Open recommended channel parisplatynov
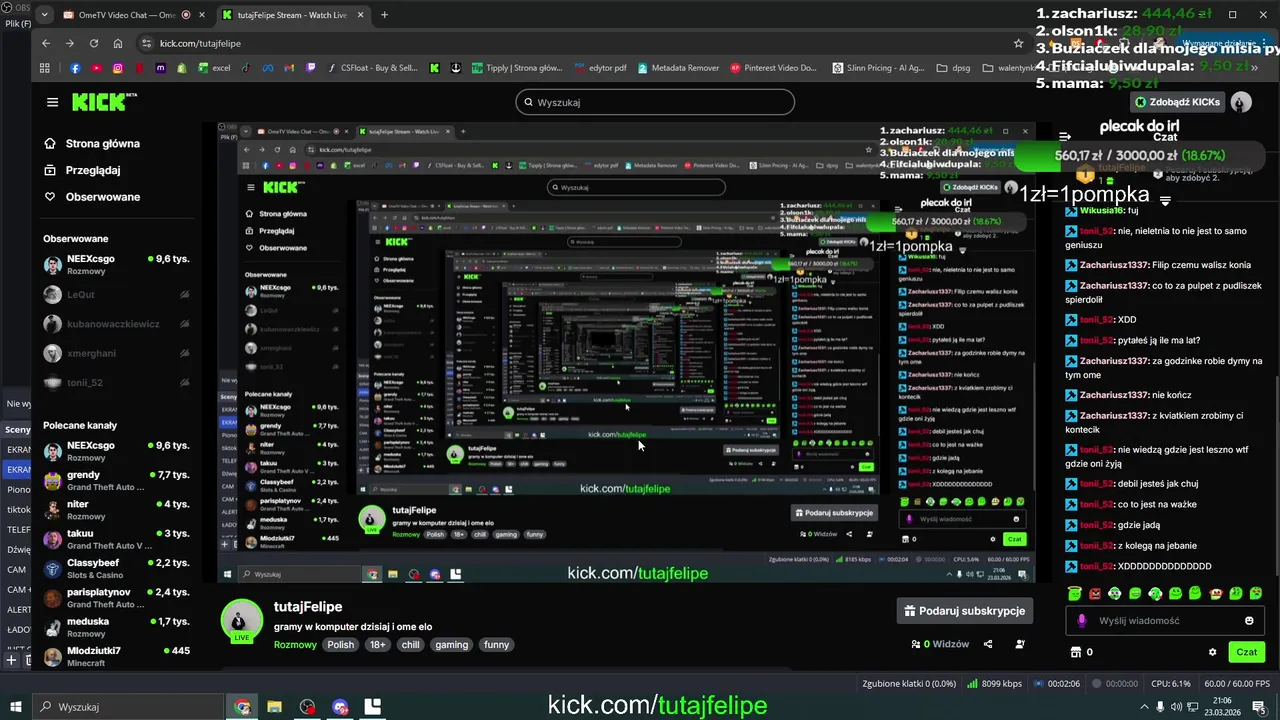Viewport: 1280px width, 720px height. coord(116,598)
